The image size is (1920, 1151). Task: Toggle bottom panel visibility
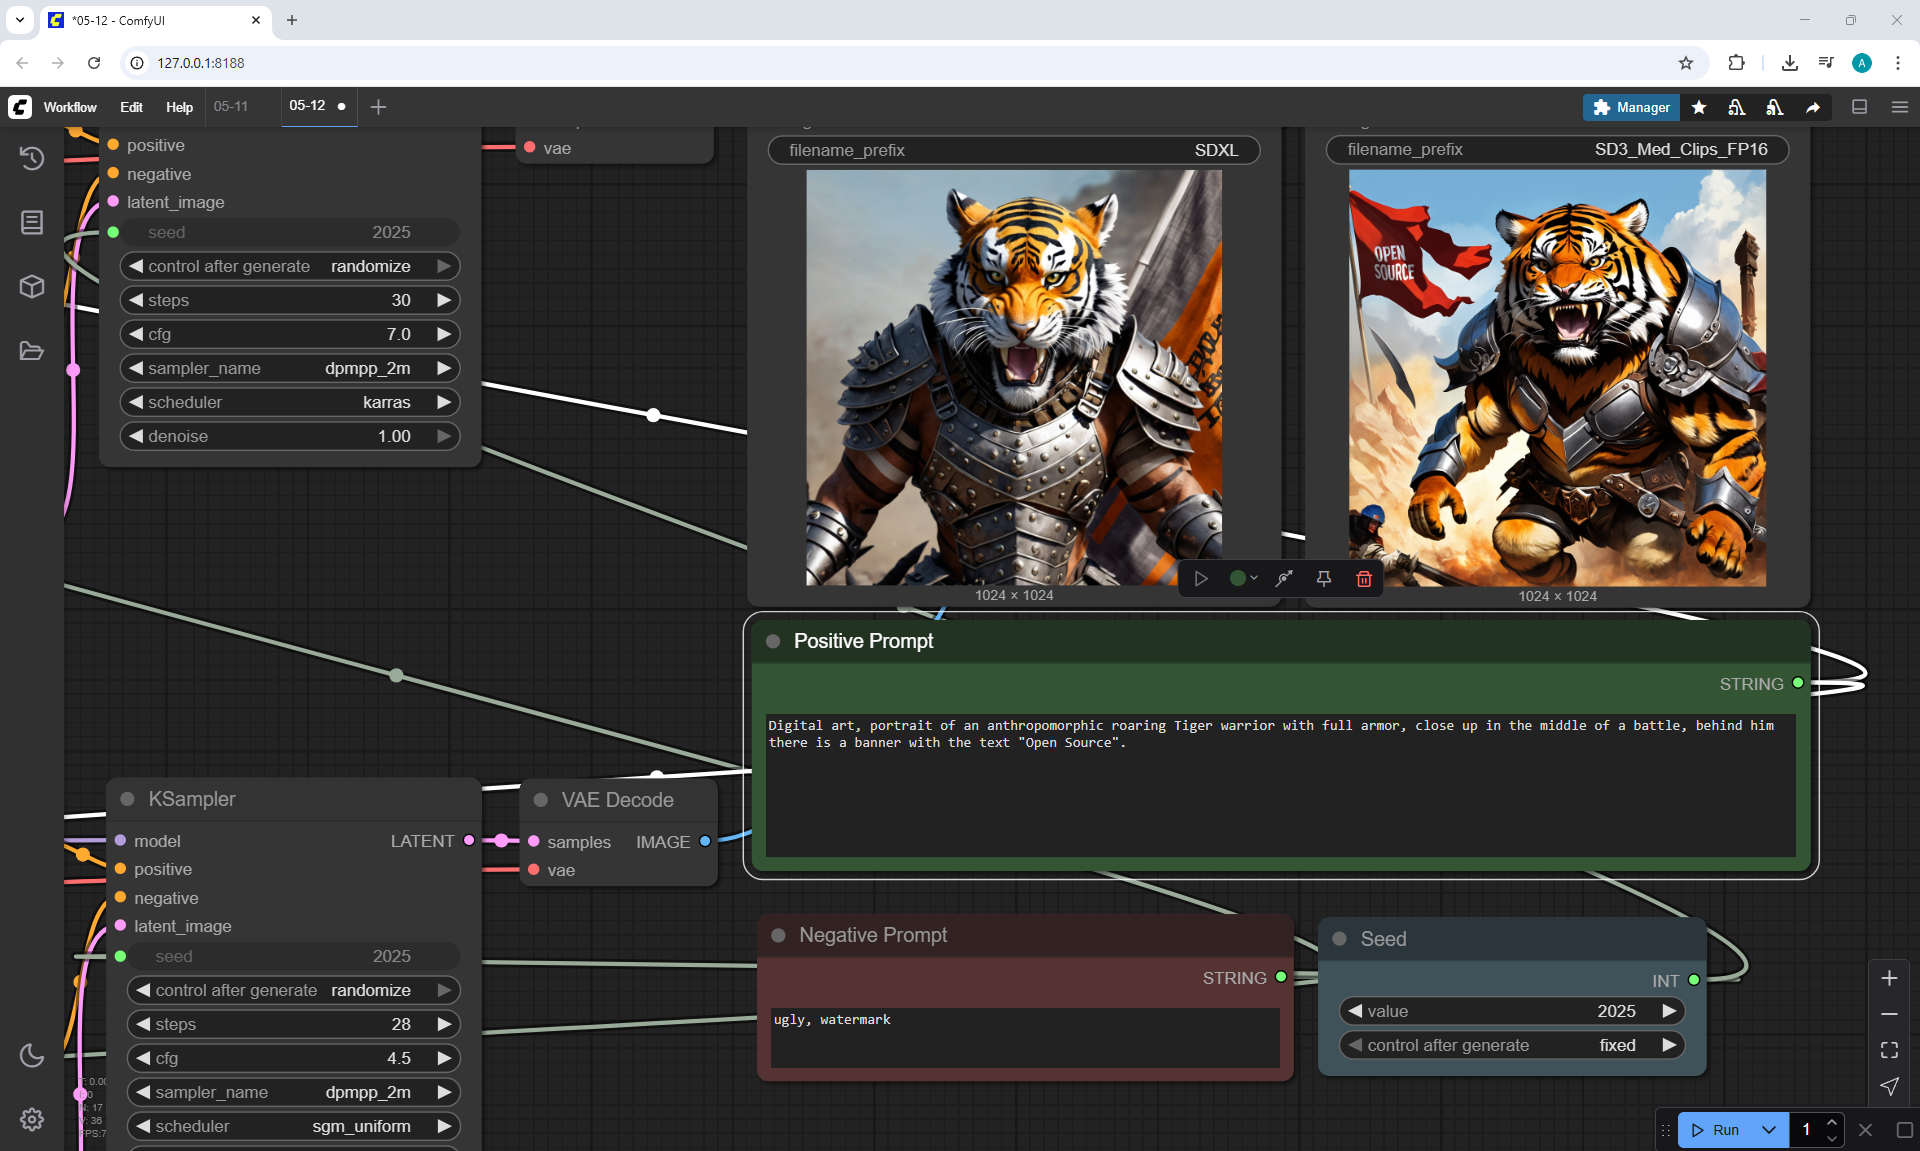coord(1859,107)
